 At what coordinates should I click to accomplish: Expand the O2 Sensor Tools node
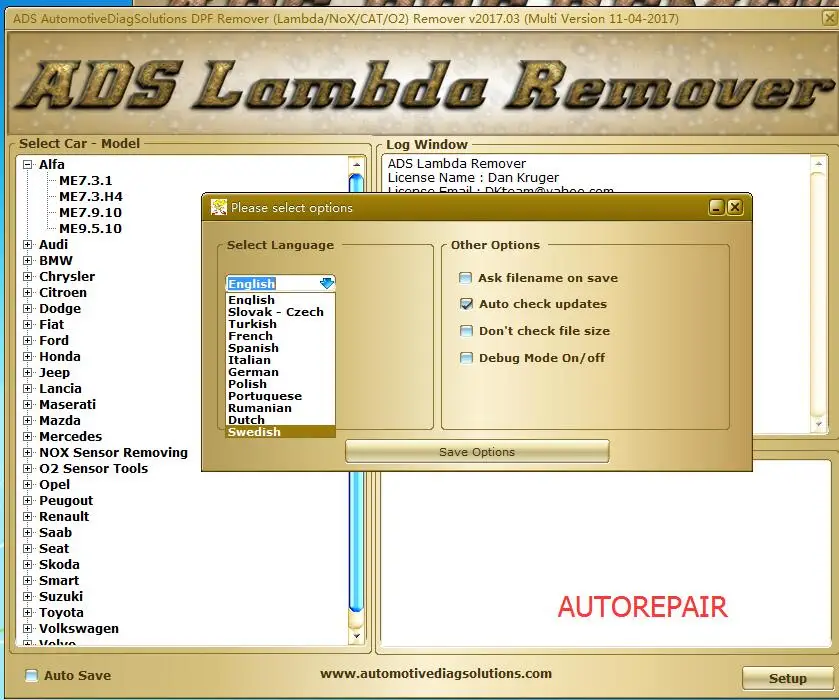tap(27, 469)
